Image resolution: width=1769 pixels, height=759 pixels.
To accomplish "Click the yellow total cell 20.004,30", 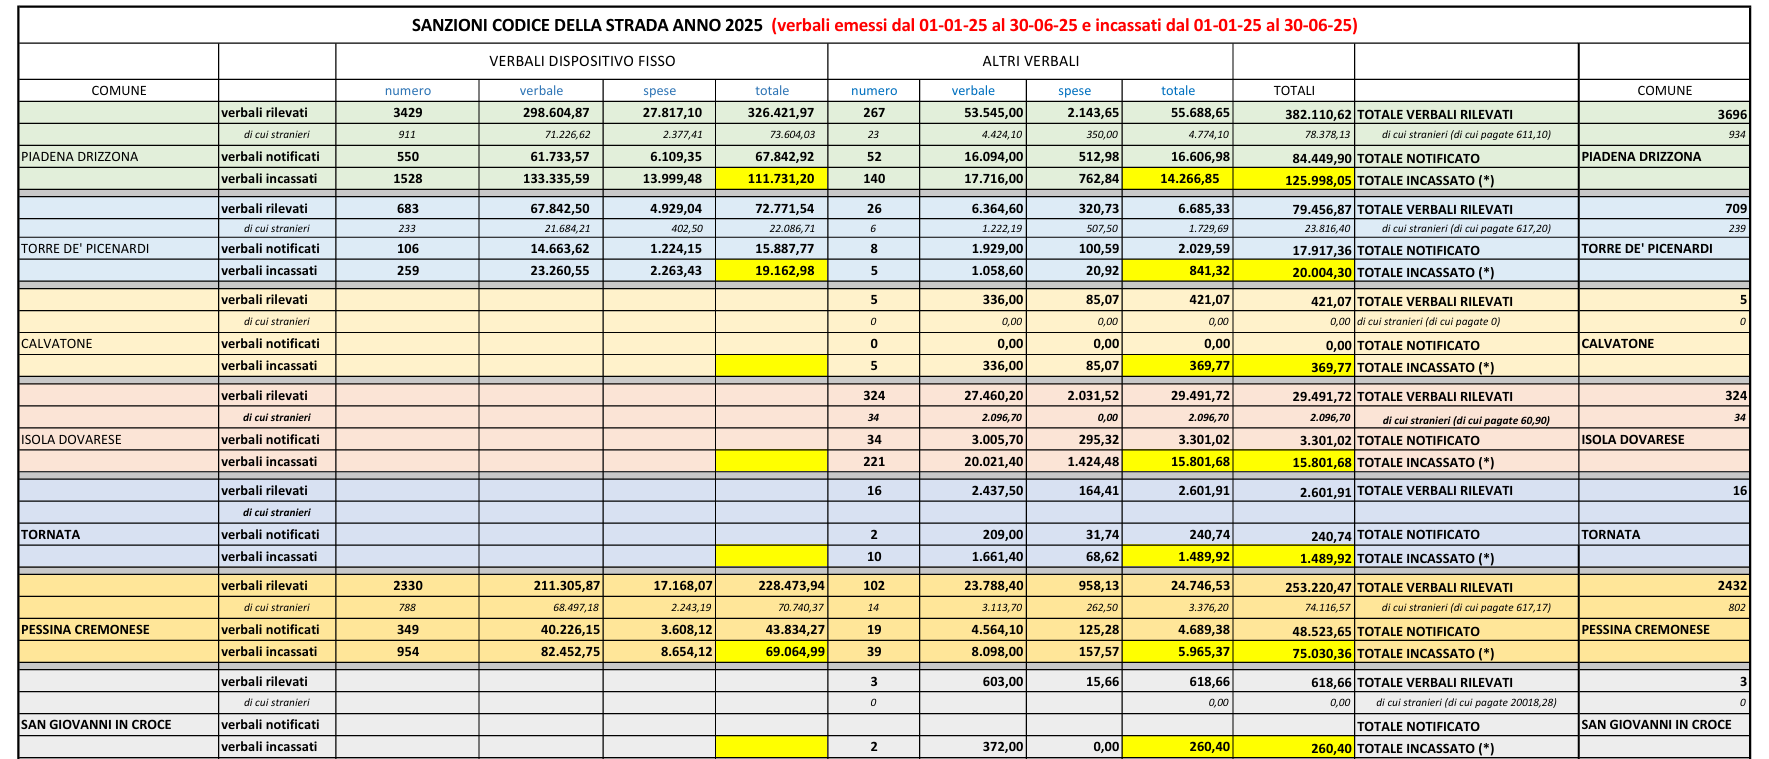I will pos(1293,272).
